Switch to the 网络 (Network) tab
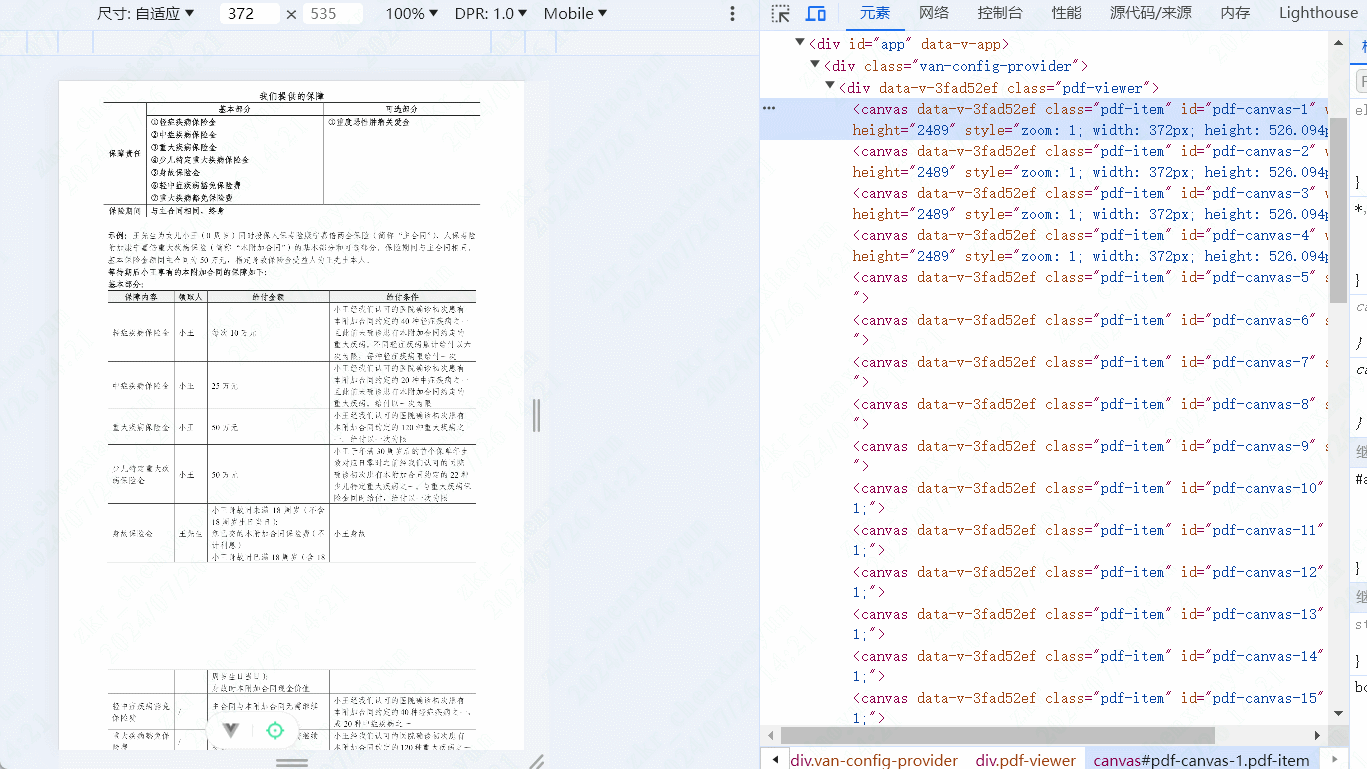 tap(935, 13)
